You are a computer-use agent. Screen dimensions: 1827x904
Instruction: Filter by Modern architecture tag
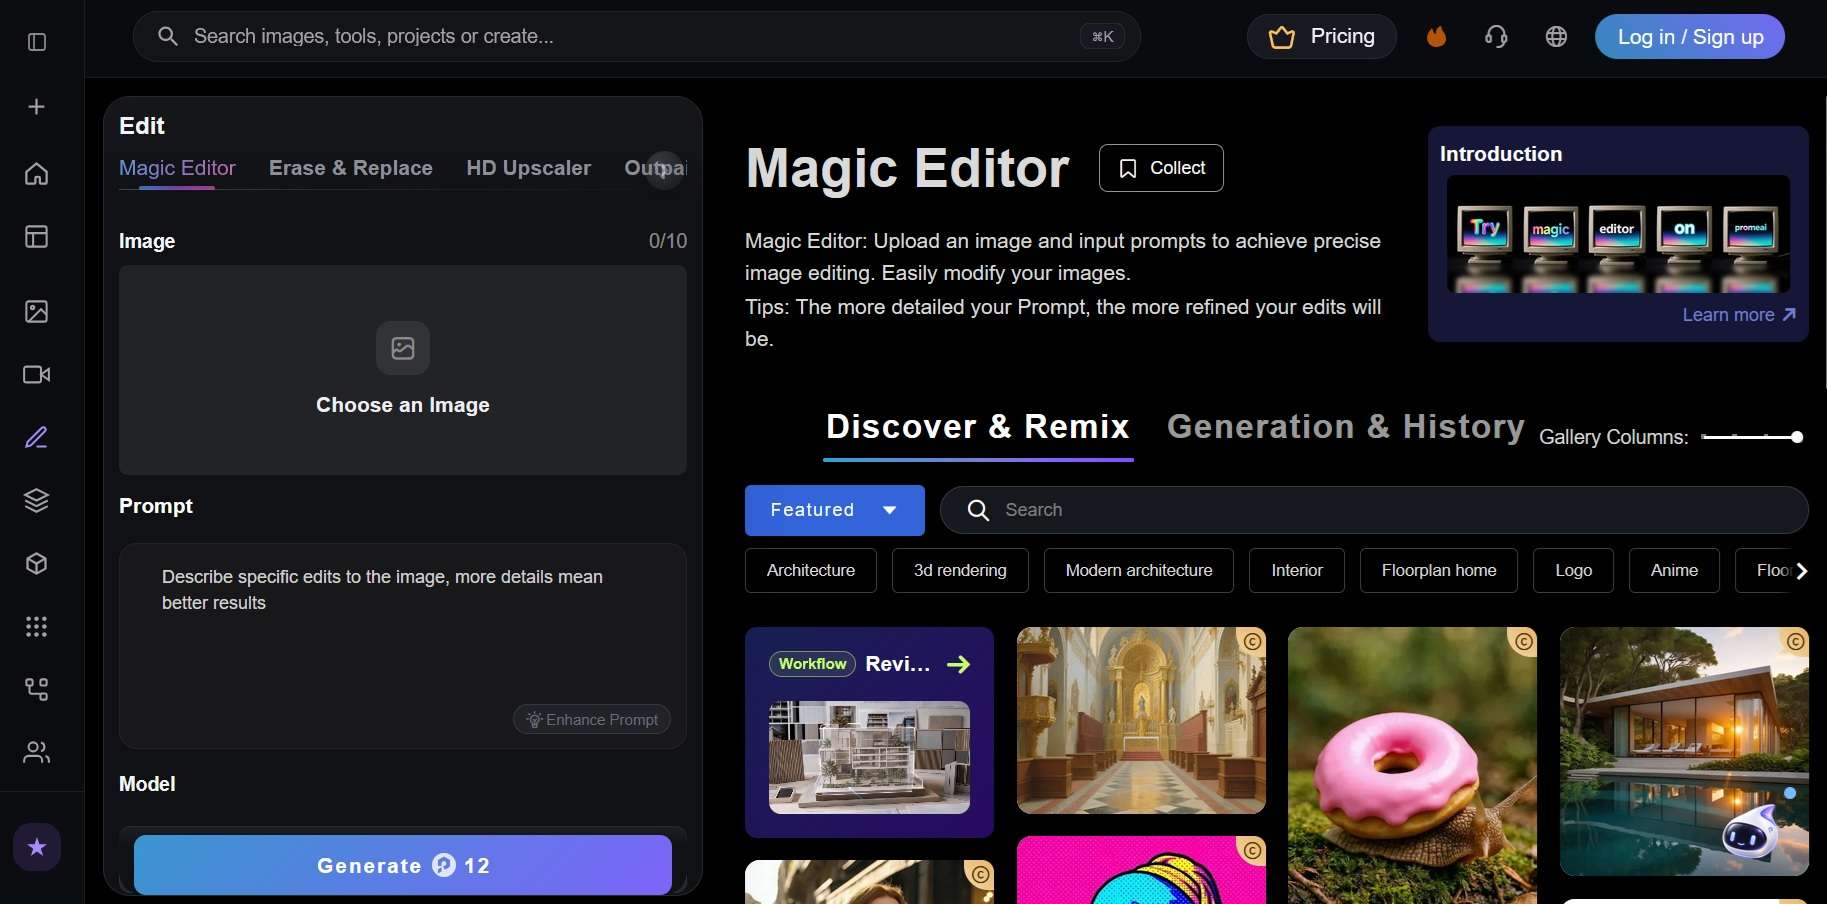[x=1139, y=571]
